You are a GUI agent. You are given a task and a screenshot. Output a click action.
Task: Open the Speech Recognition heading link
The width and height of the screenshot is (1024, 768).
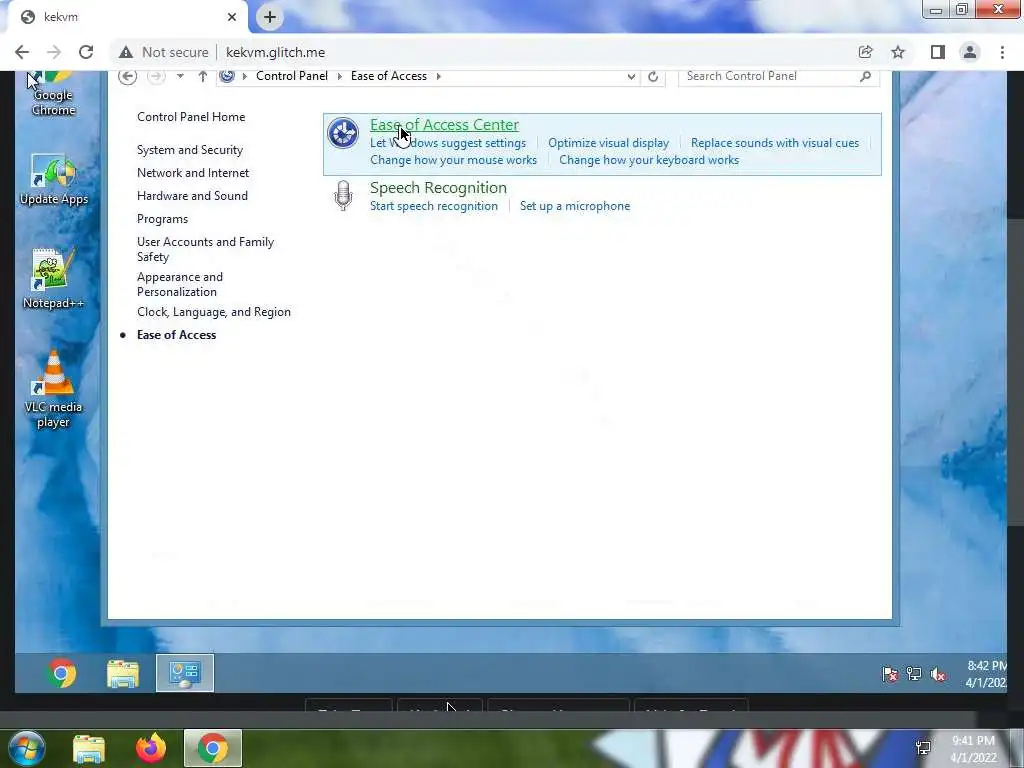[x=438, y=187]
